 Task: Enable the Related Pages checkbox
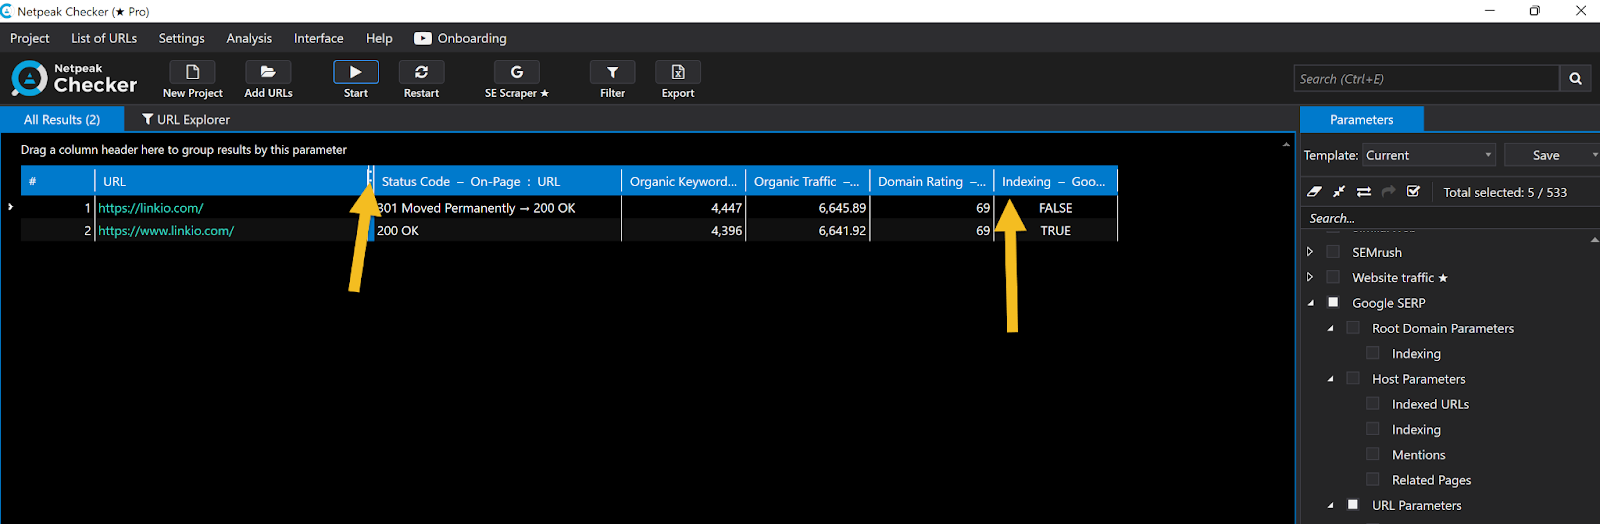(1373, 480)
